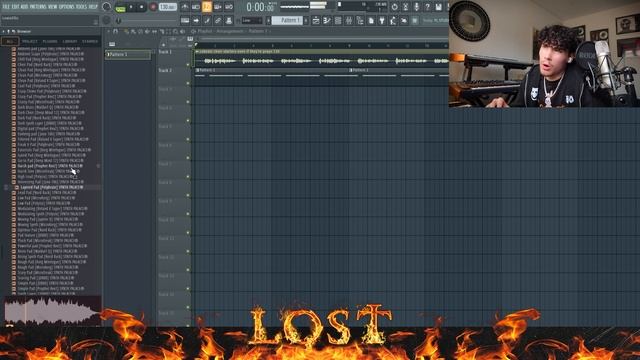Viewport: 640px width, 360px height.
Task: Open the ADD menu
Action: (x=24, y=7)
